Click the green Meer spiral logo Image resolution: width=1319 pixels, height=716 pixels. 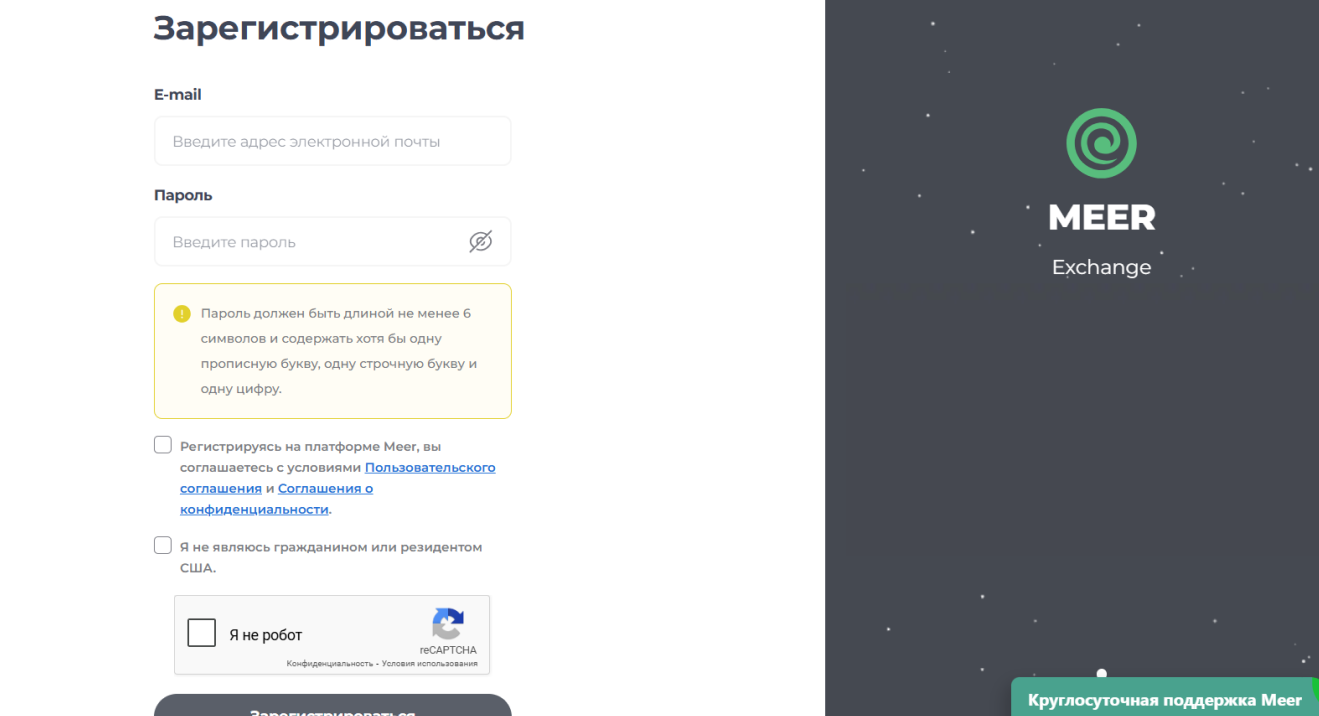click(x=1101, y=142)
